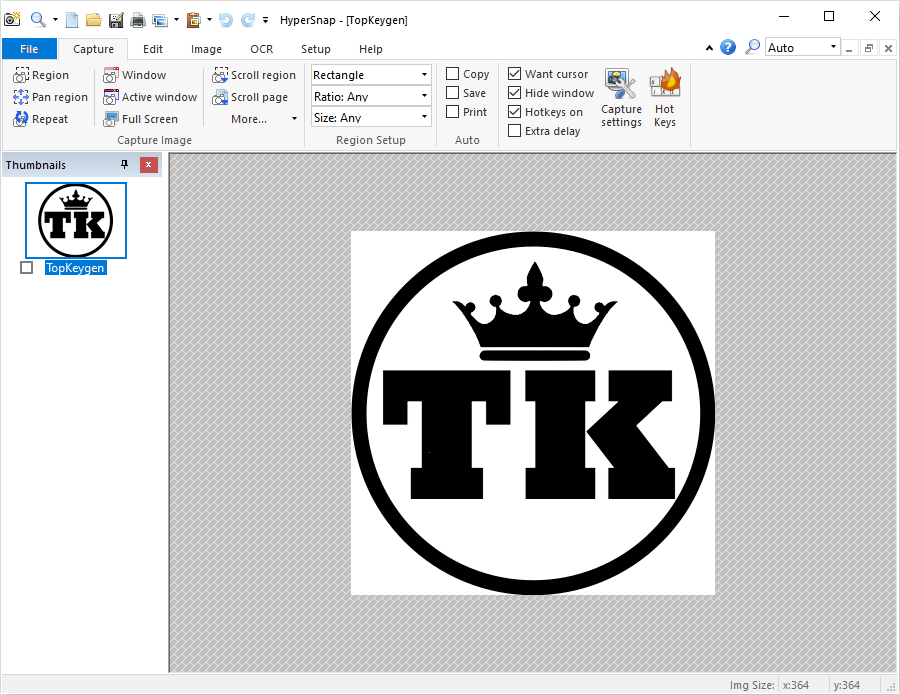Disable the Want cursor checkbox

pos(515,74)
